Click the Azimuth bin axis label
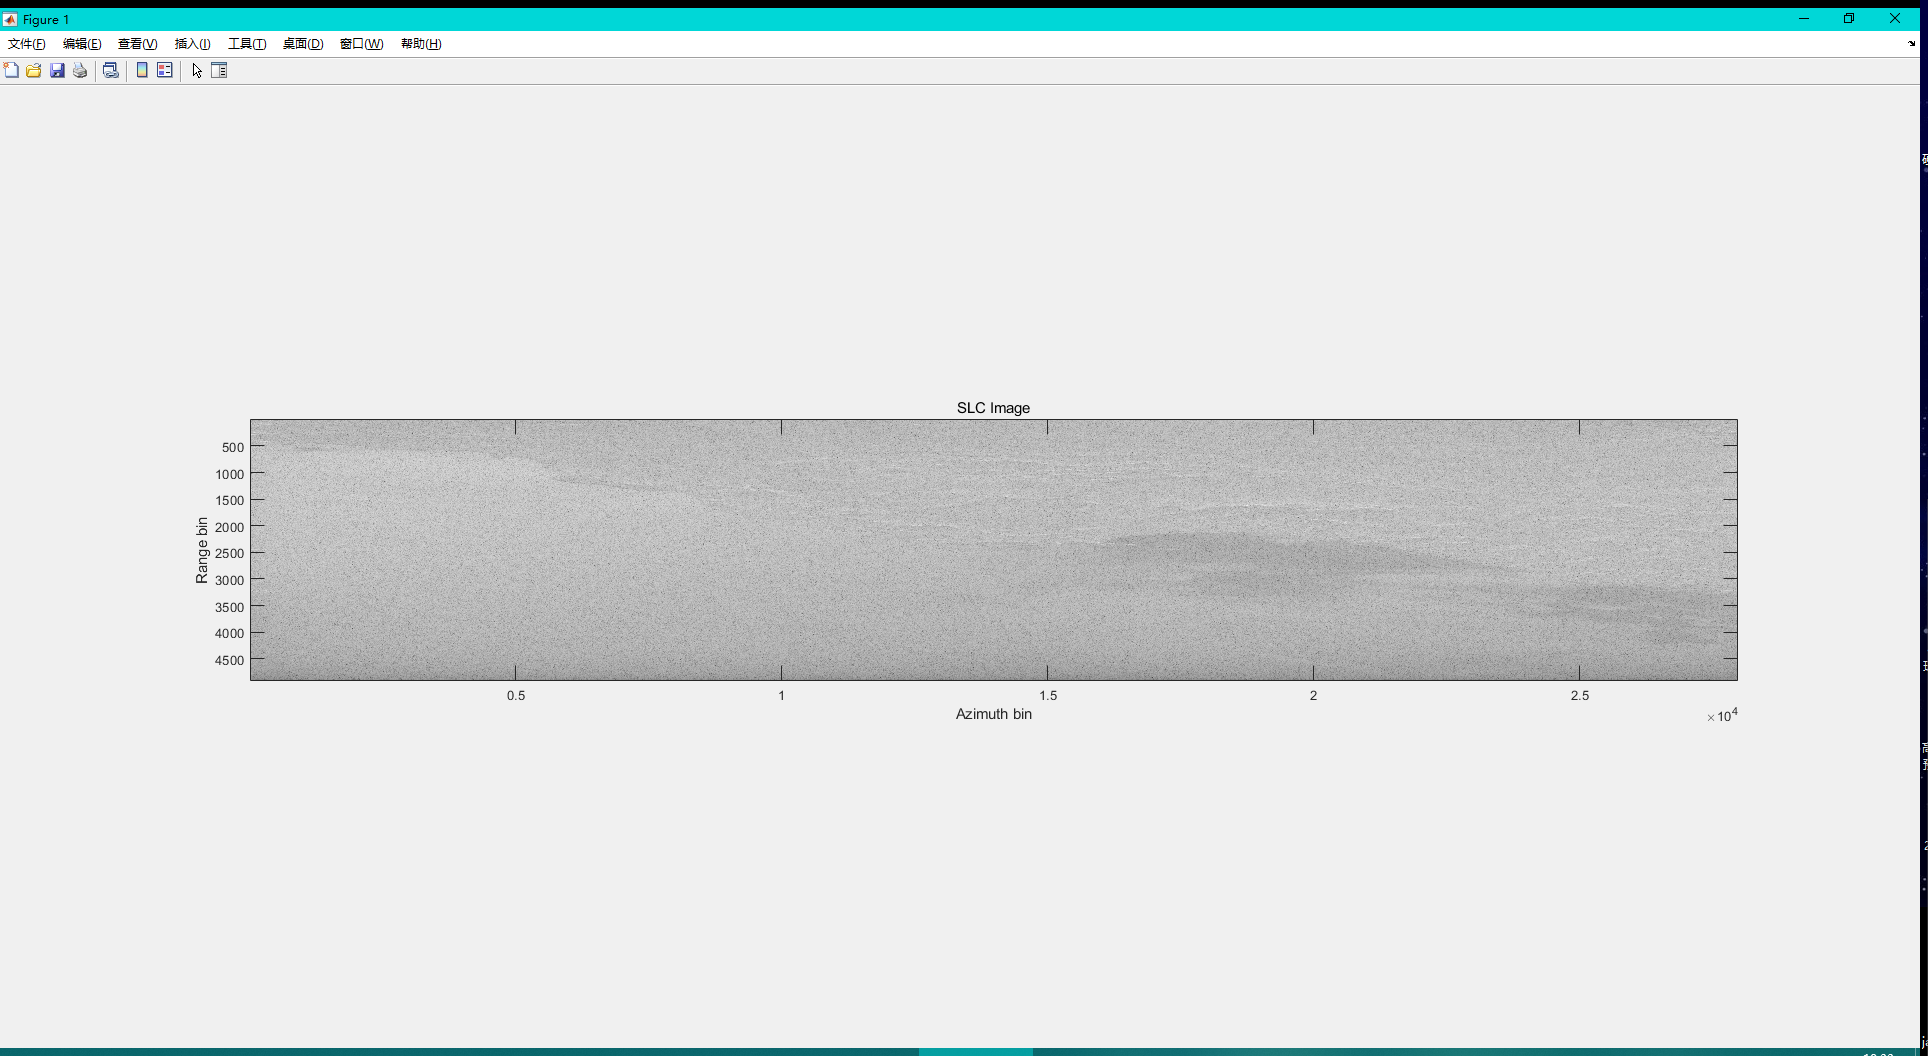This screenshot has width=1928, height=1056. click(993, 714)
